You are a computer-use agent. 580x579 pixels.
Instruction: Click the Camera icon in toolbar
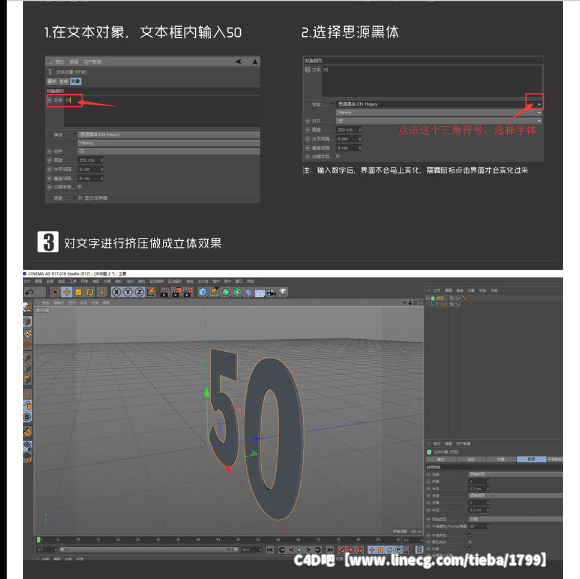pyautogui.click(x=272, y=293)
